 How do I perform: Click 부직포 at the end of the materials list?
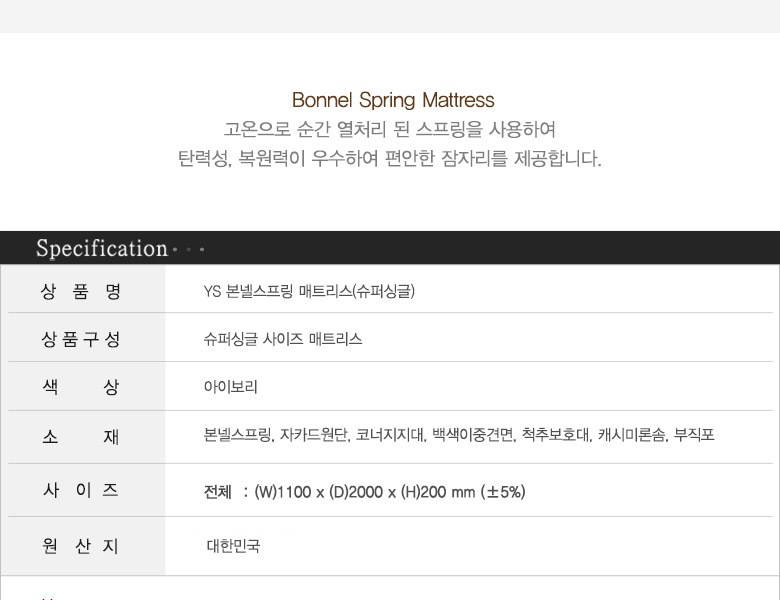(694, 436)
